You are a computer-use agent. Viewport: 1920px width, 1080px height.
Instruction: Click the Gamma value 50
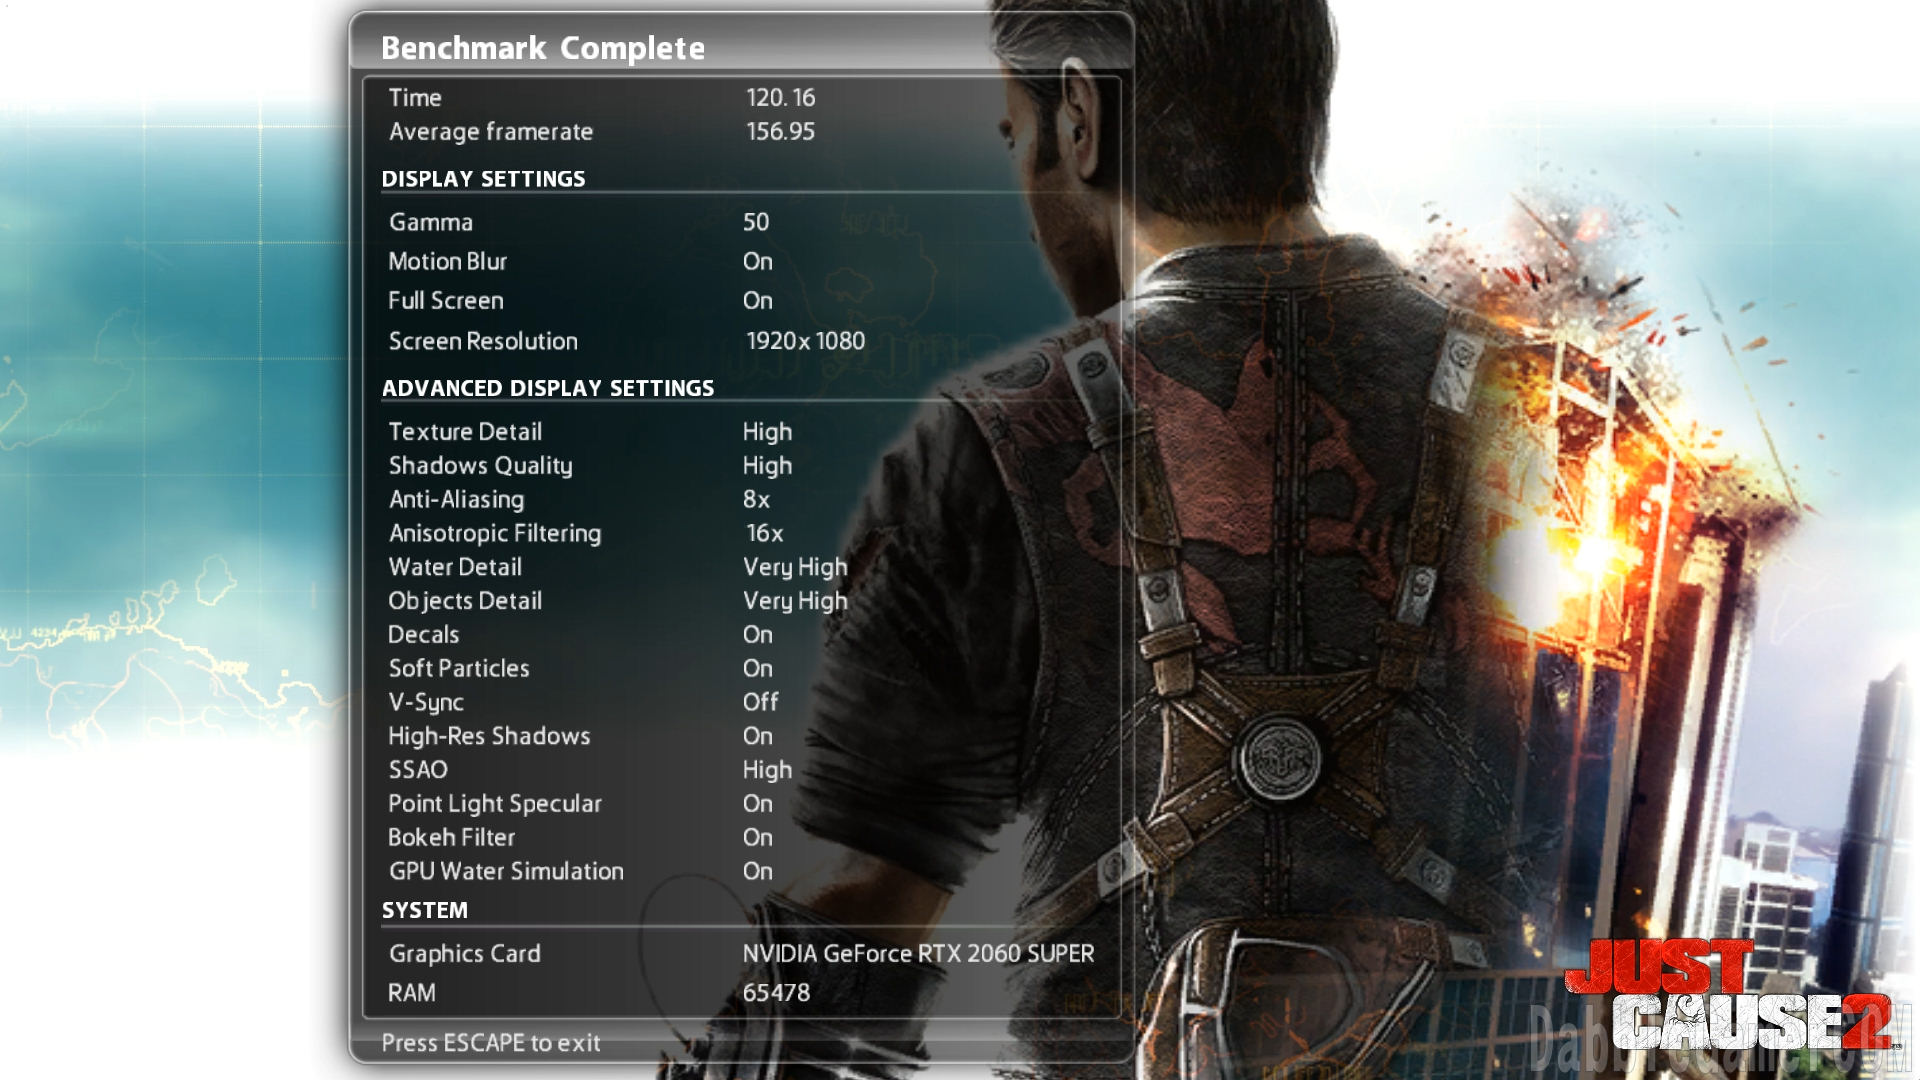pyautogui.click(x=755, y=222)
